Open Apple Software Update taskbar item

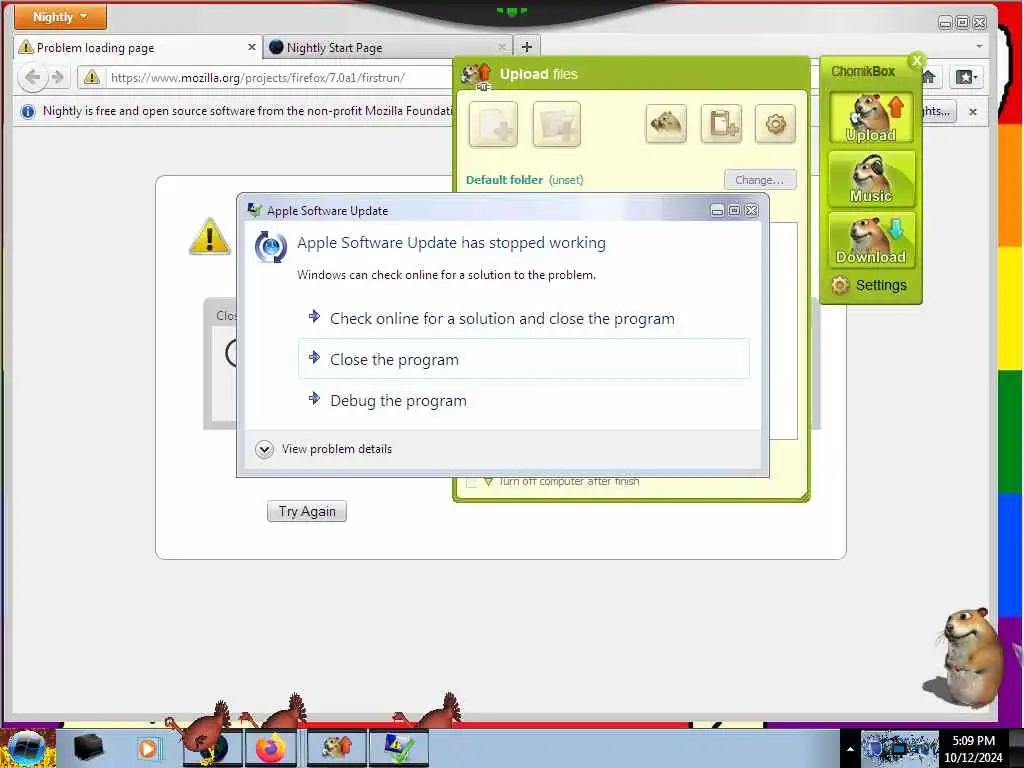tap(399, 748)
